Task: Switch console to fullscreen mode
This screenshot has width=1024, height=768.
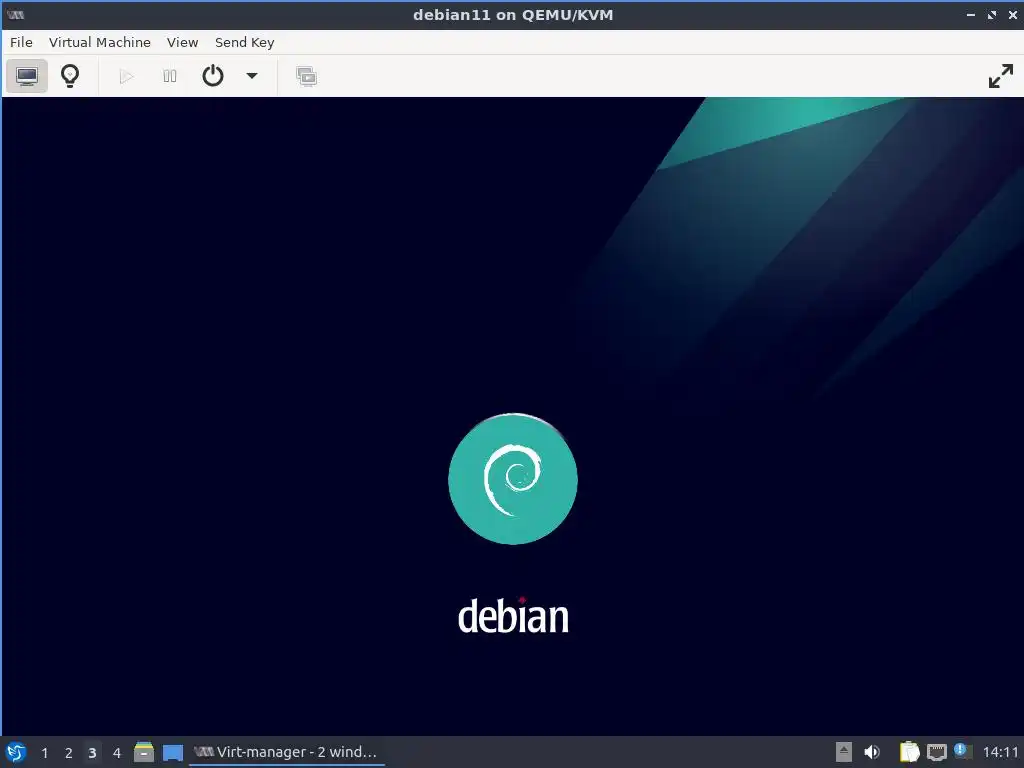Action: (x=1000, y=76)
